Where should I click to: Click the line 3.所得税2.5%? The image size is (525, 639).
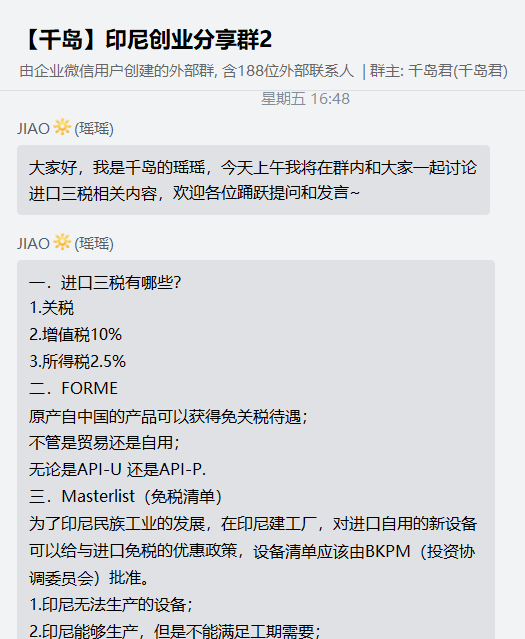77,361
